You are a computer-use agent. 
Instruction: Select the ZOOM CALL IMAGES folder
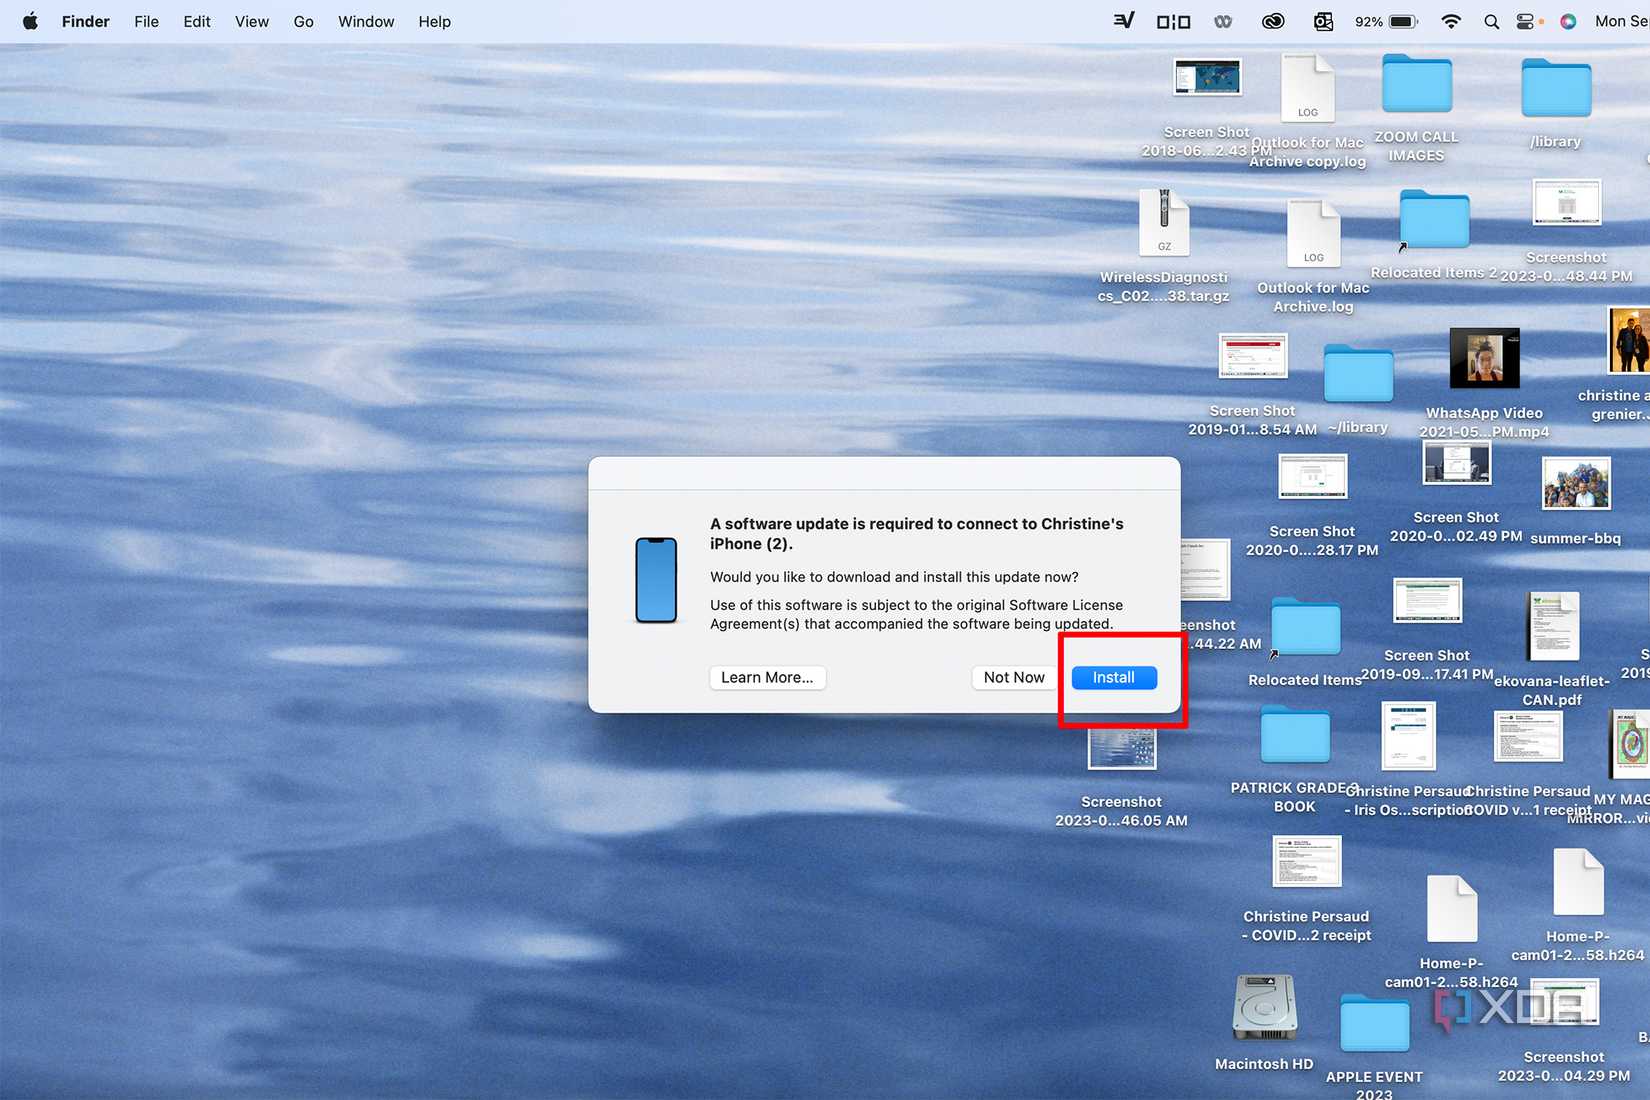[x=1417, y=84]
